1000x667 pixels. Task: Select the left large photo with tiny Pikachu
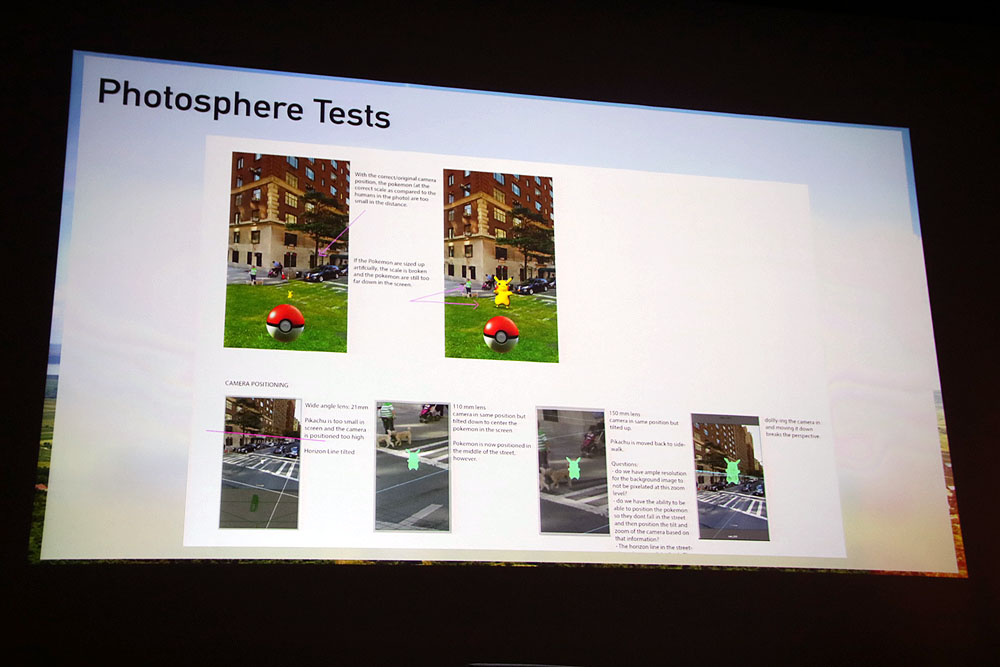[x=286, y=253]
